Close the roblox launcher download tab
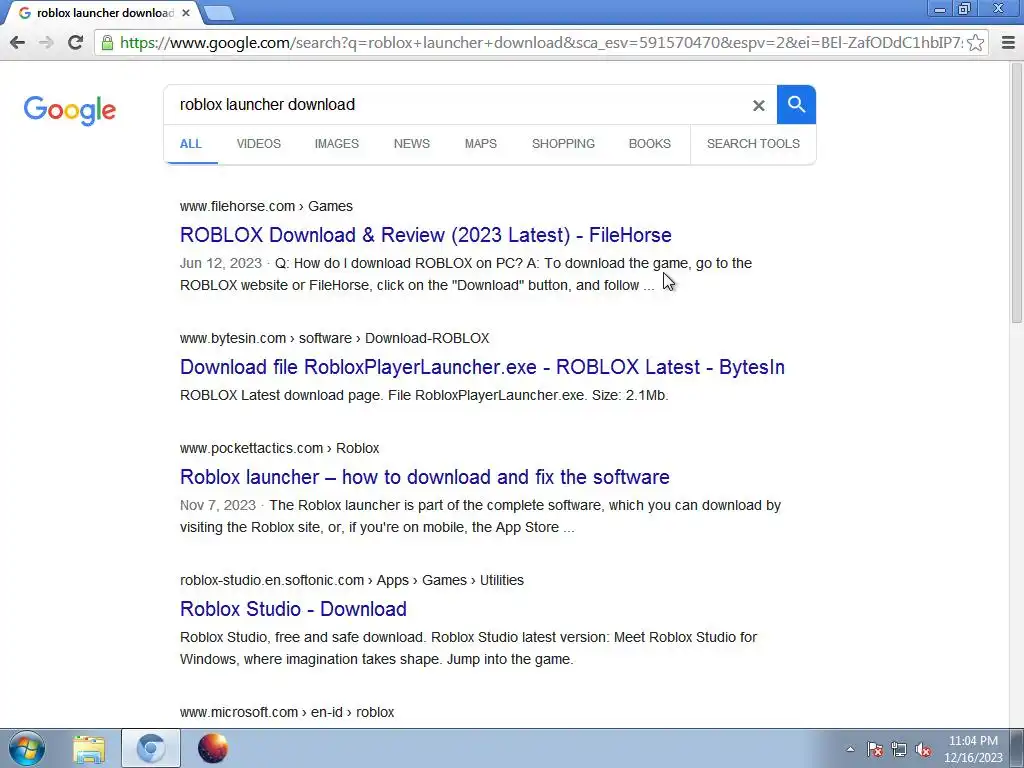This screenshot has width=1024, height=768. 186,13
